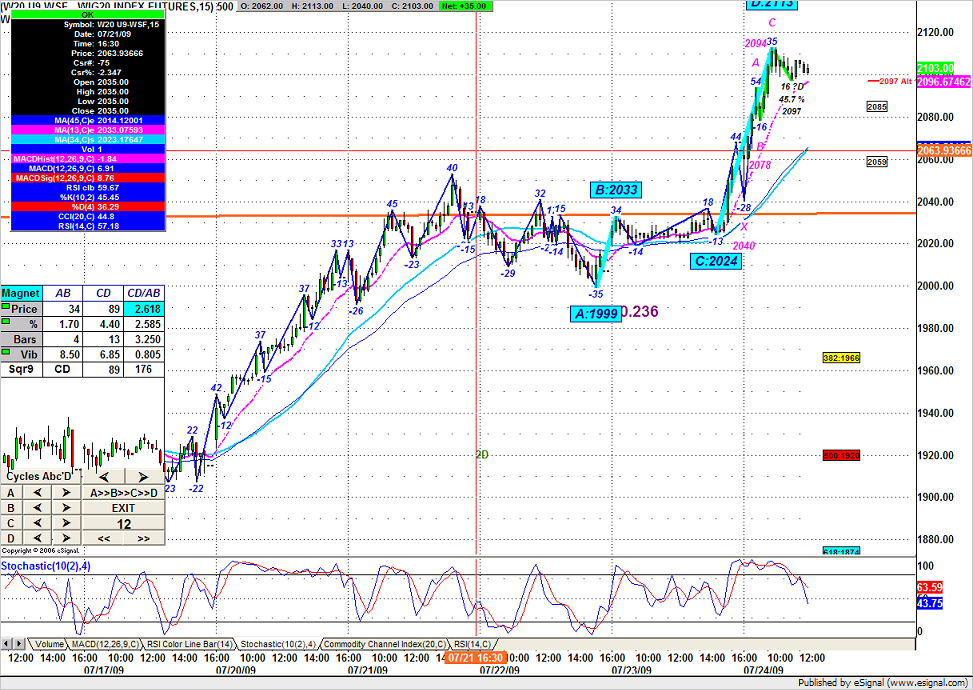The height and width of the screenshot is (690, 973).
Task: Open the MACD(12,26,9,C) tab
Action: pyautogui.click(x=105, y=644)
